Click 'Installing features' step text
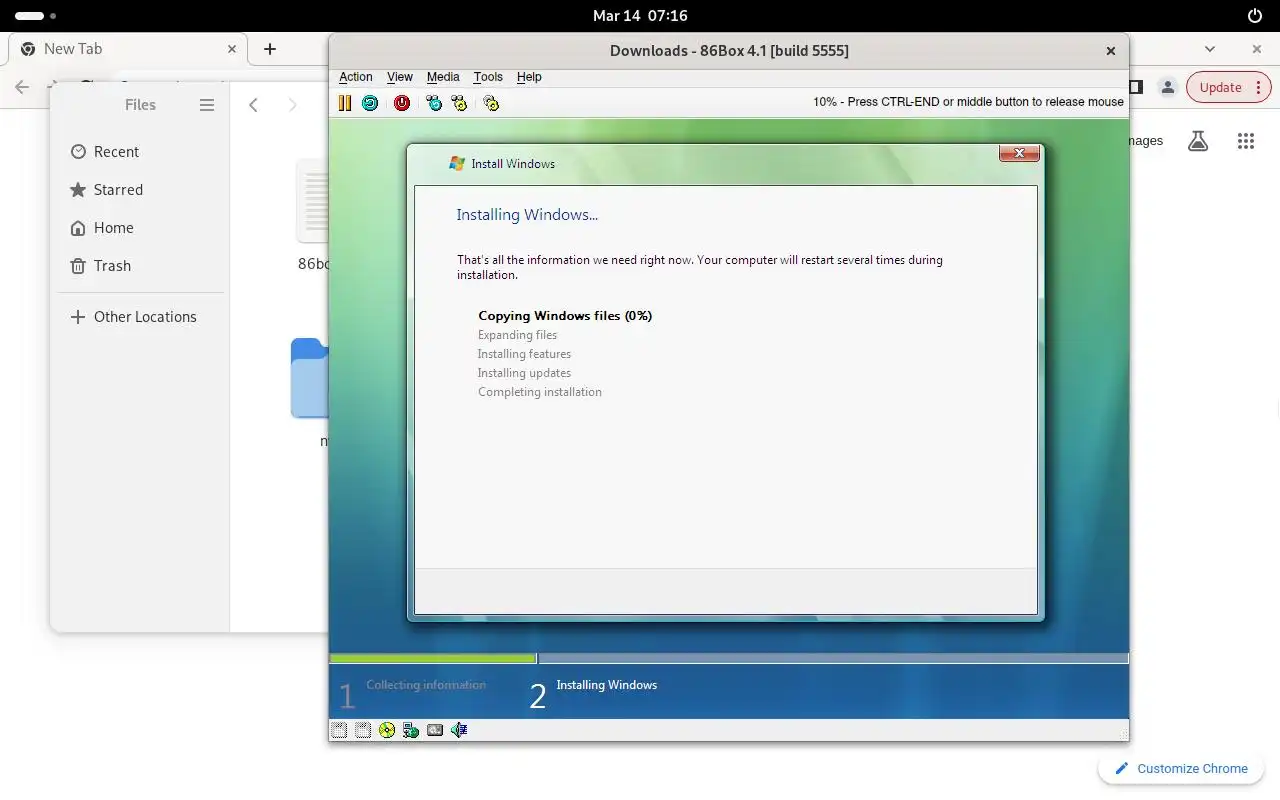Image resolution: width=1280 pixels, height=800 pixels. click(524, 354)
